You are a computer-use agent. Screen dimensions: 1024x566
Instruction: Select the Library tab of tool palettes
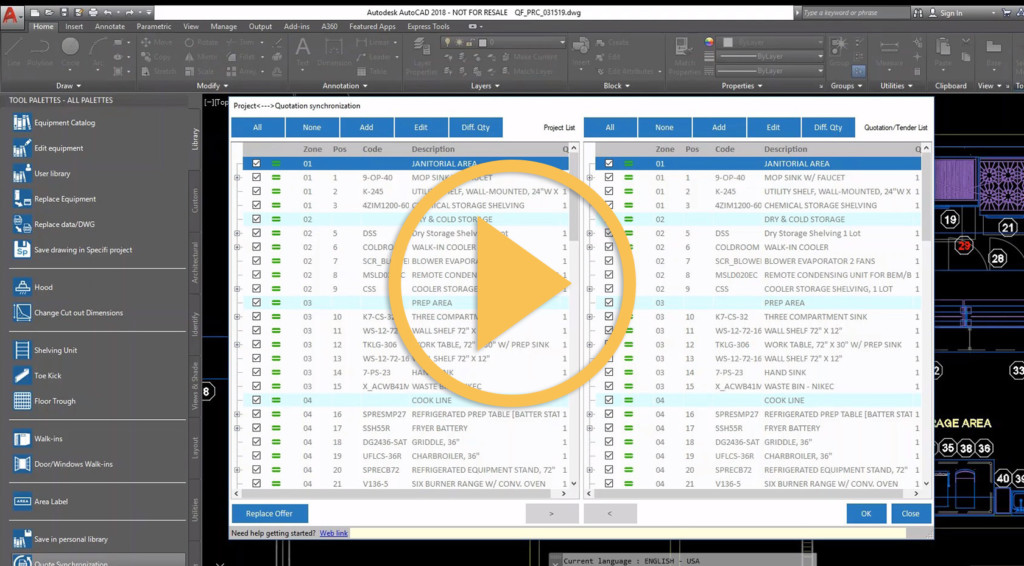[x=195, y=139]
